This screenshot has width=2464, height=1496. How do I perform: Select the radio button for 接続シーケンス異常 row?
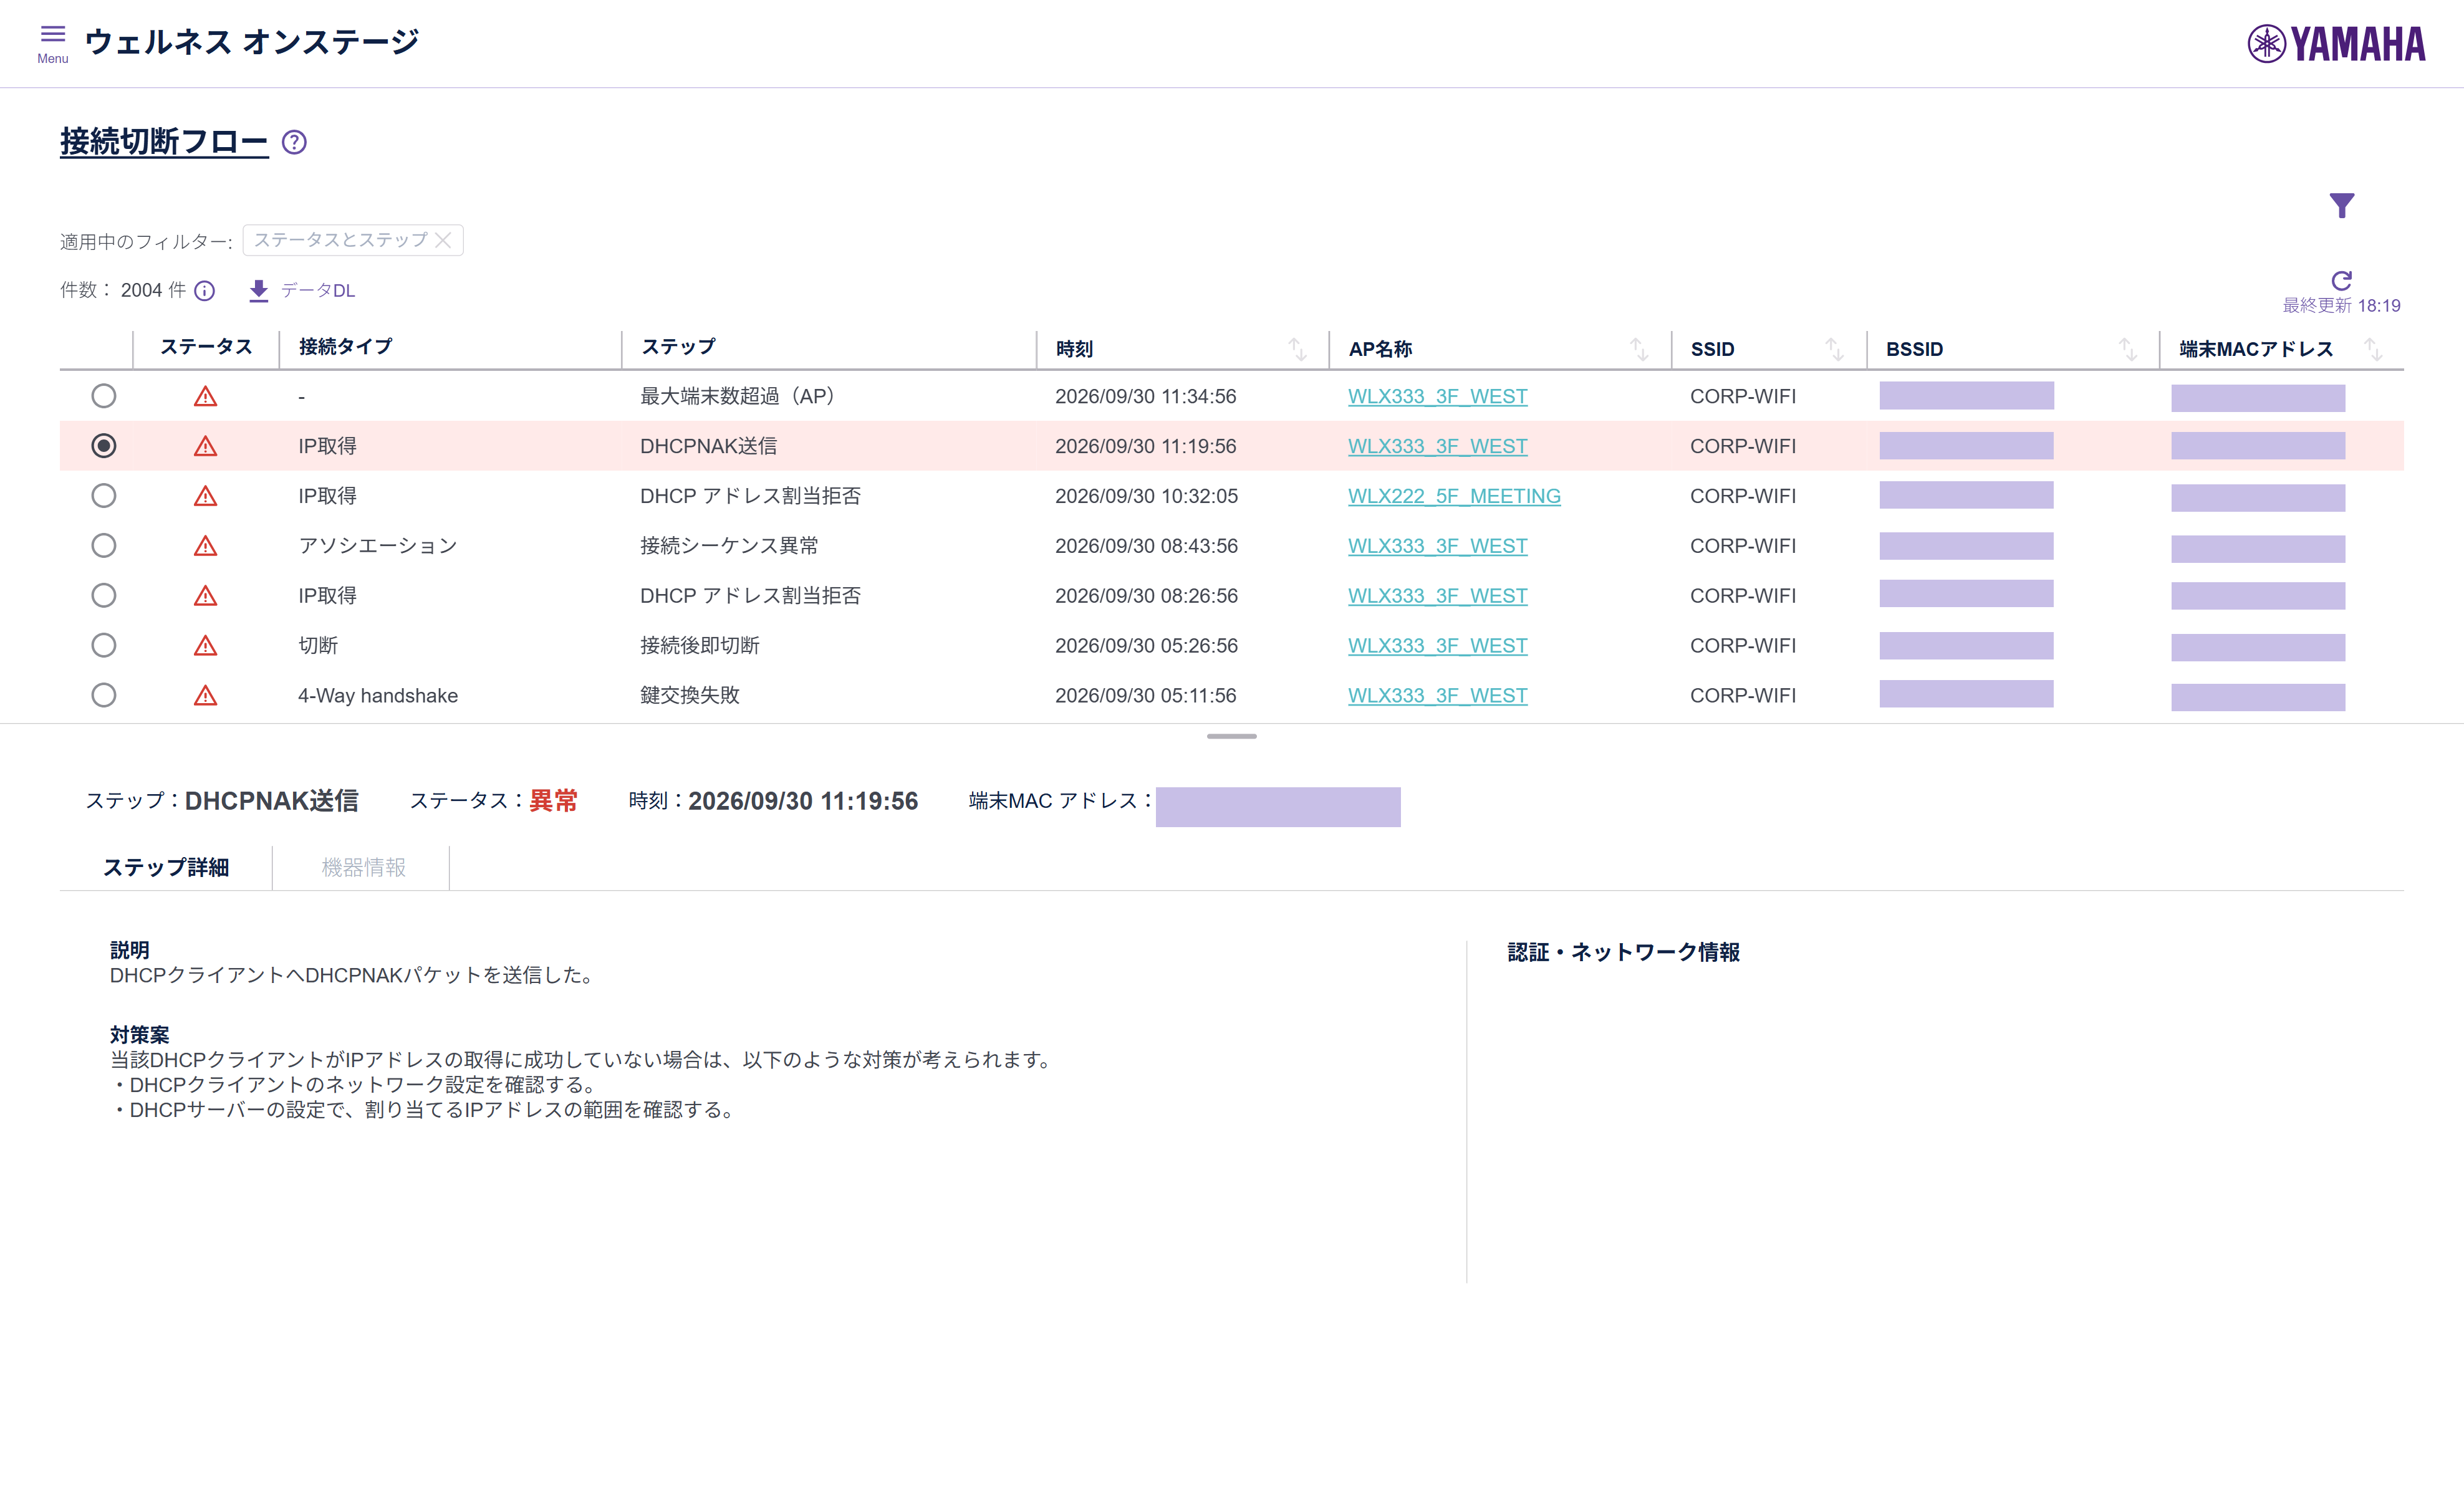104,546
